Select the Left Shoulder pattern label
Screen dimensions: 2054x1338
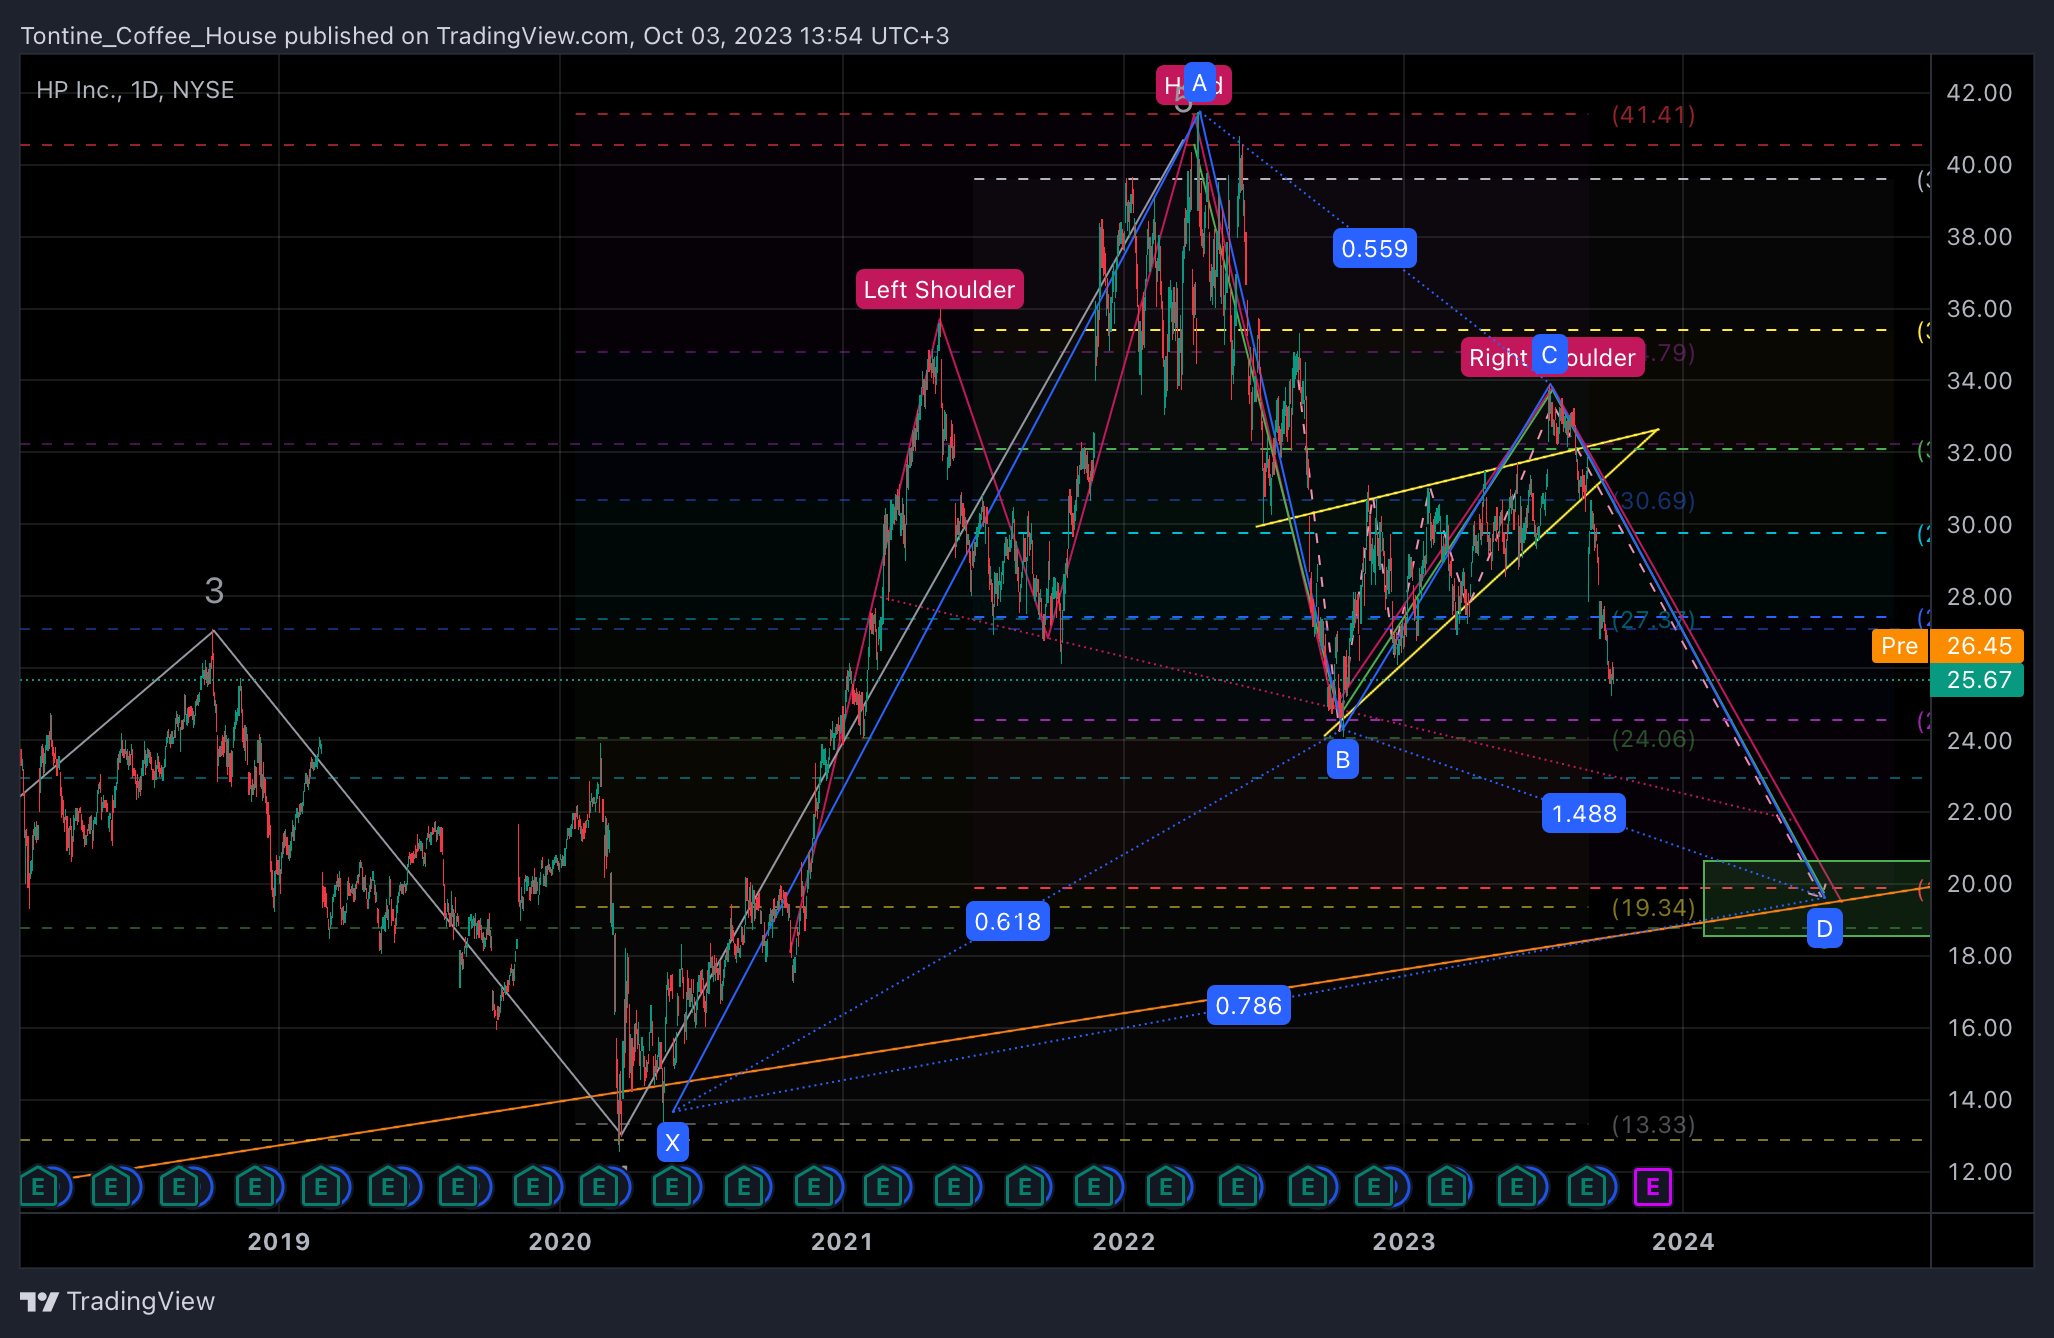[x=939, y=290]
